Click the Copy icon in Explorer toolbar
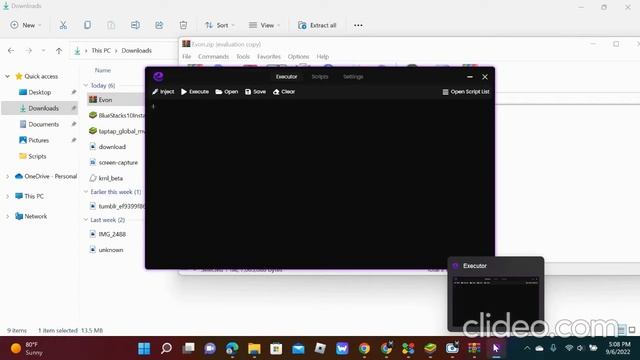 click(87, 25)
